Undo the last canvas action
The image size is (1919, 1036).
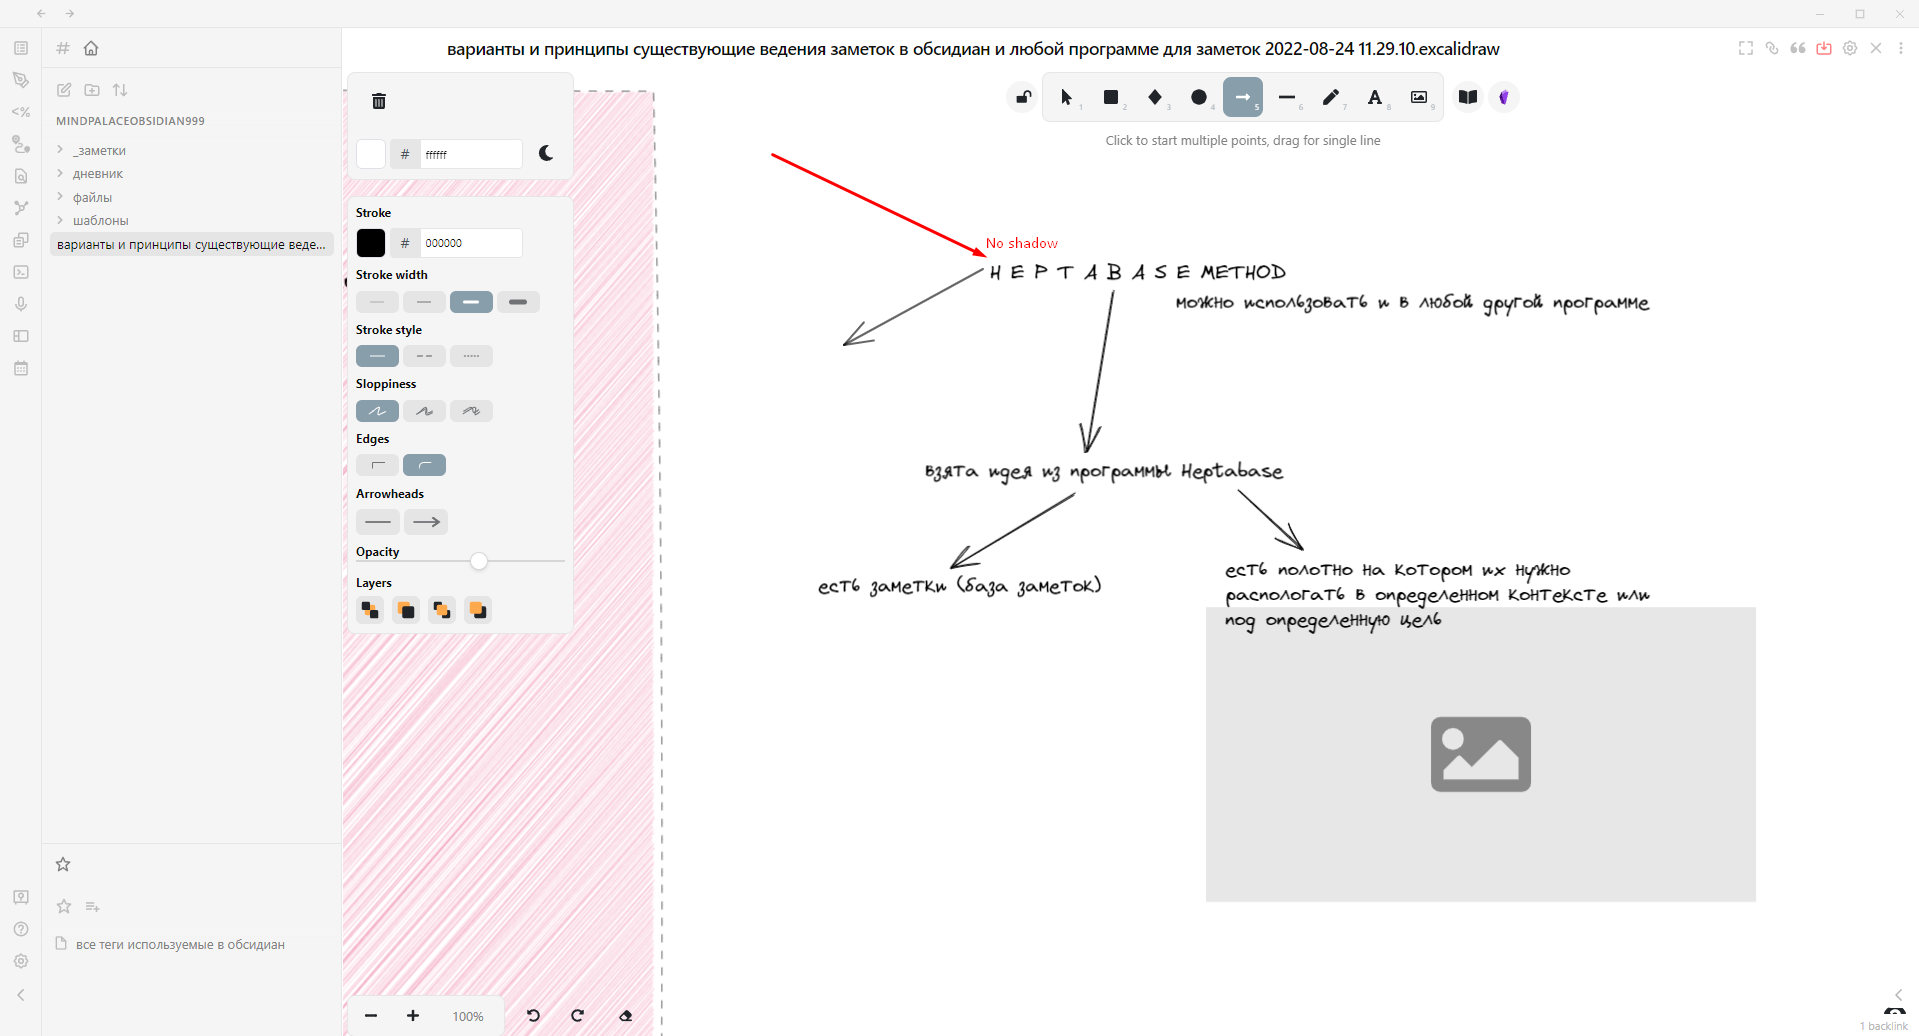pyautogui.click(x=533, y=1015)
